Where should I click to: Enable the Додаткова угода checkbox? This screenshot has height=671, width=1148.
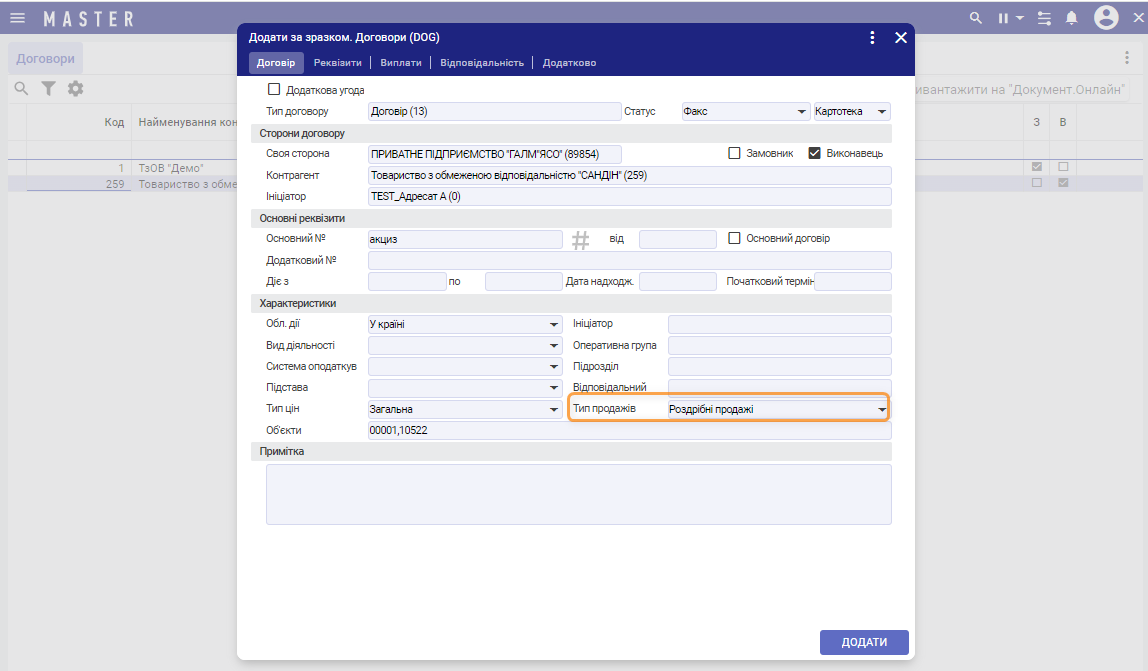(x=274, y=90)
